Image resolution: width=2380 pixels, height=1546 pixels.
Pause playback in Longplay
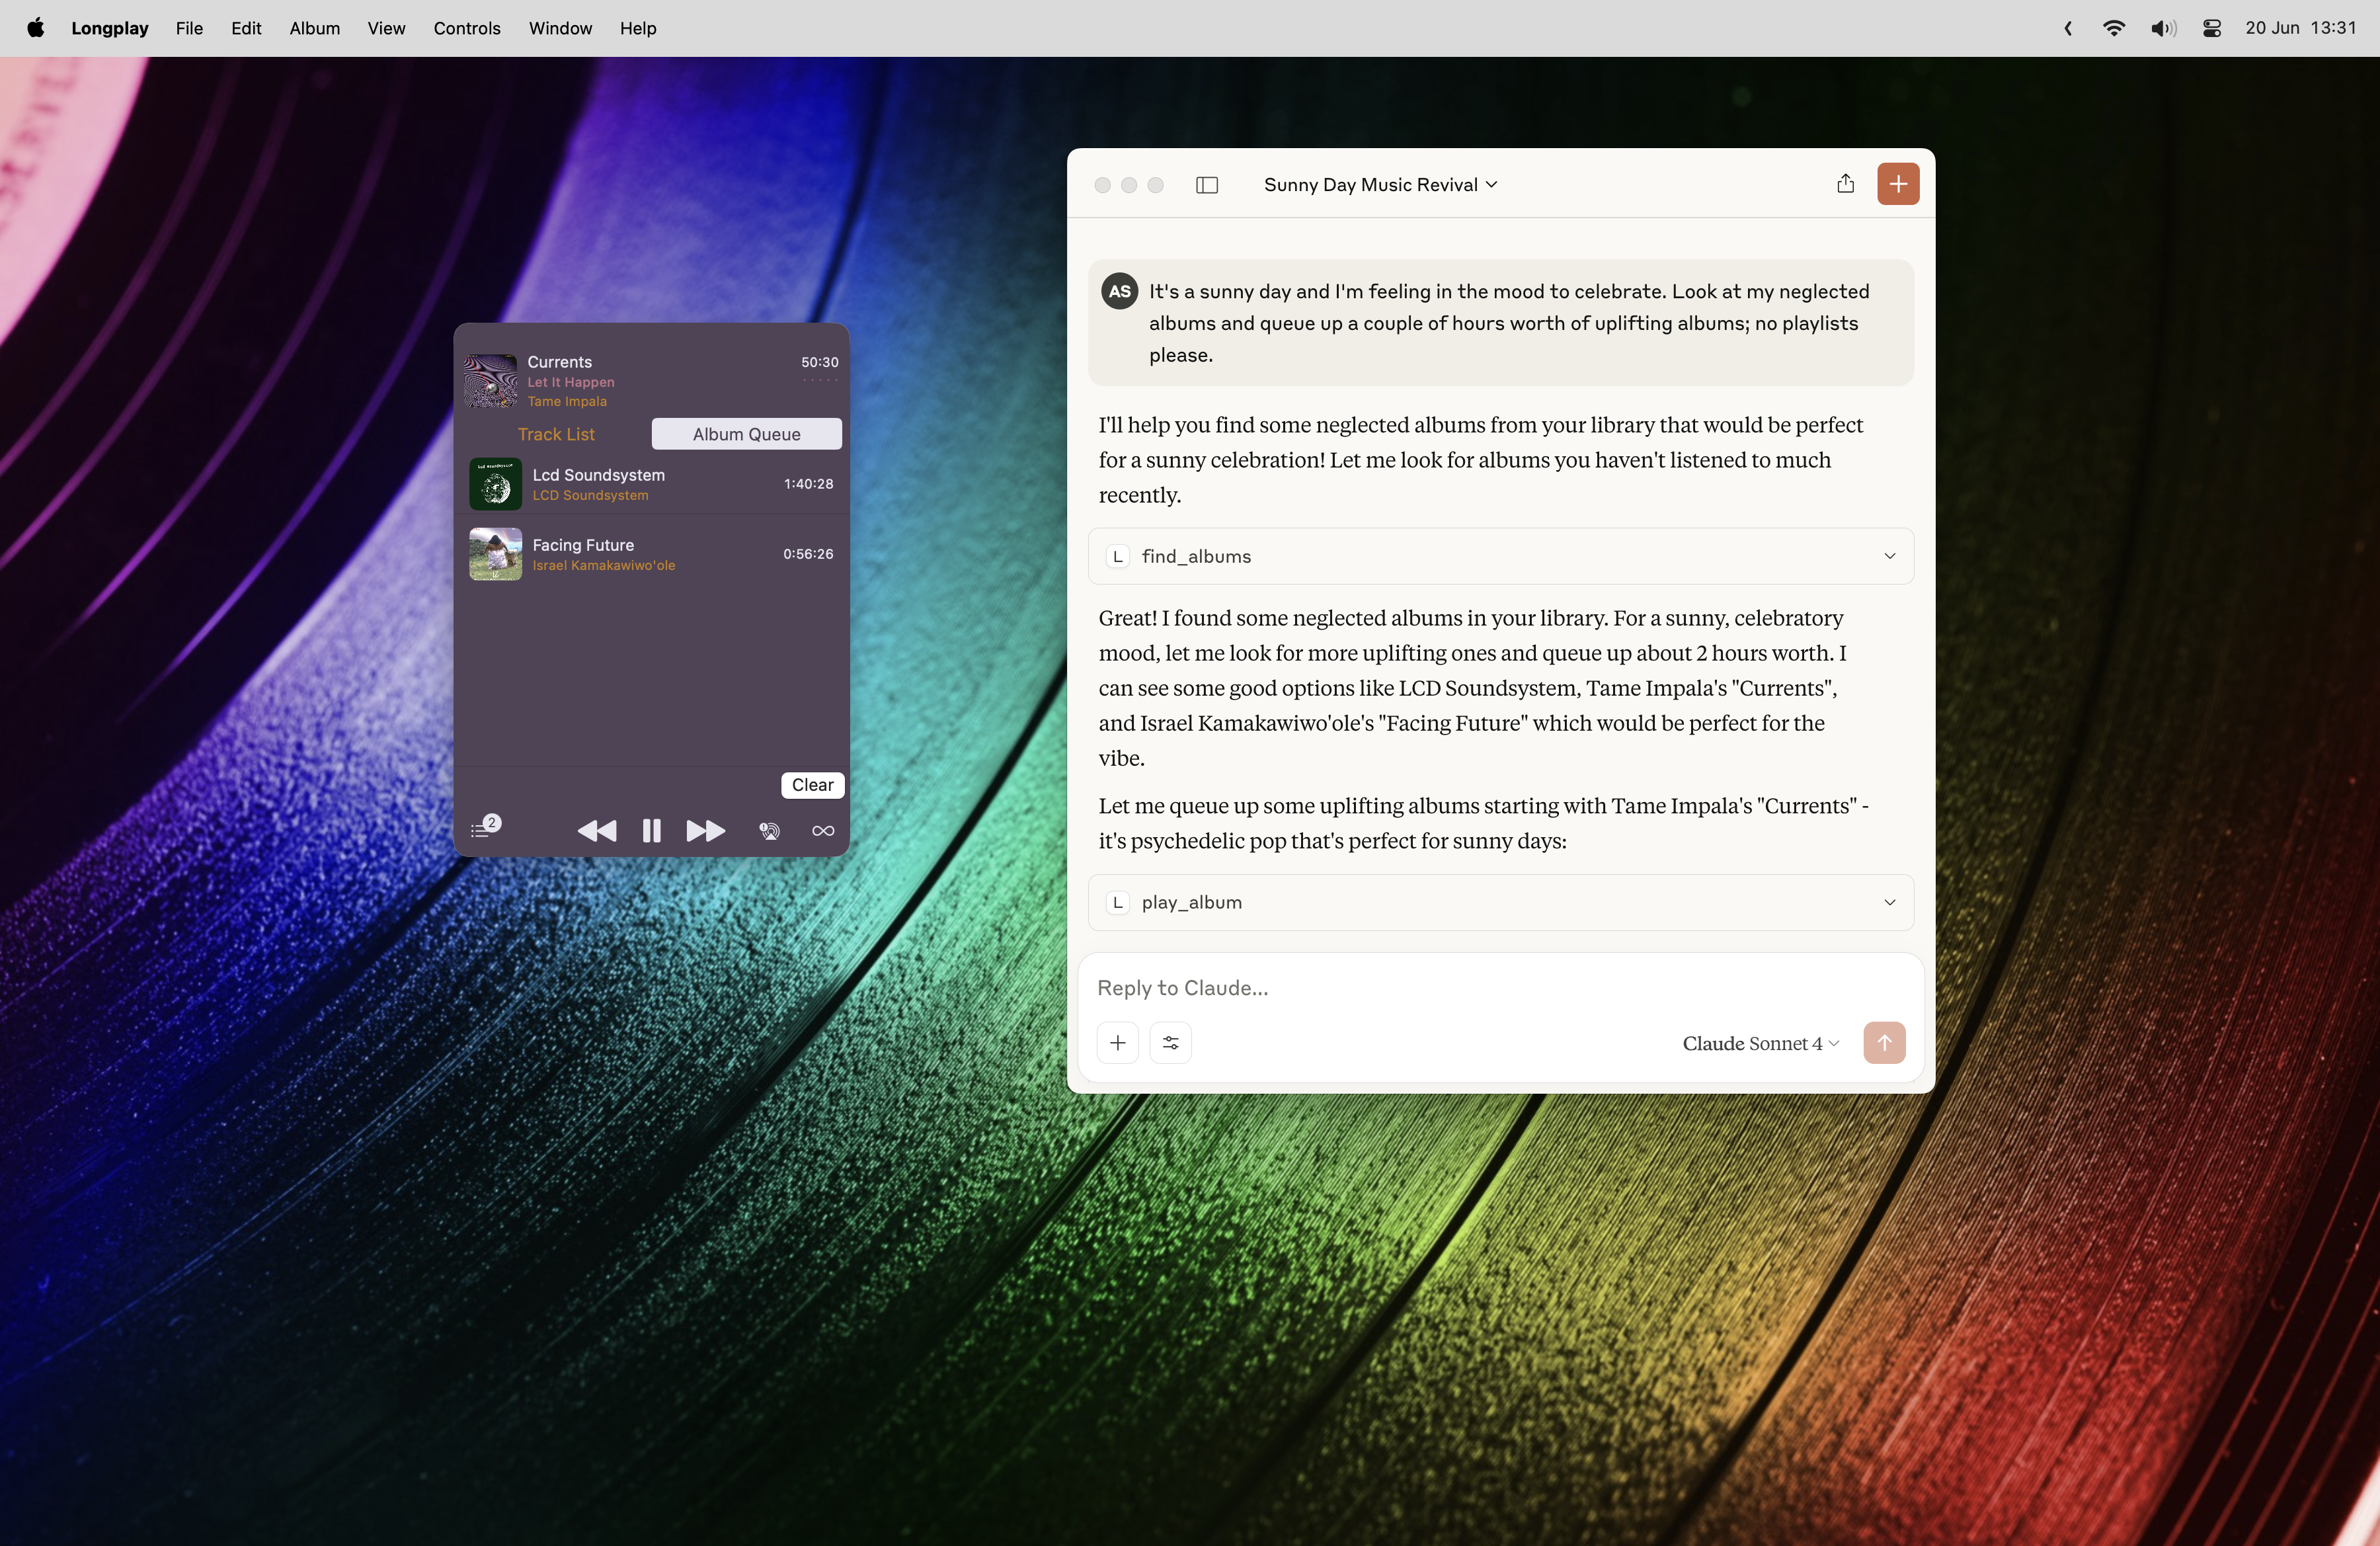pyautogui.click(x=651, y=831)
